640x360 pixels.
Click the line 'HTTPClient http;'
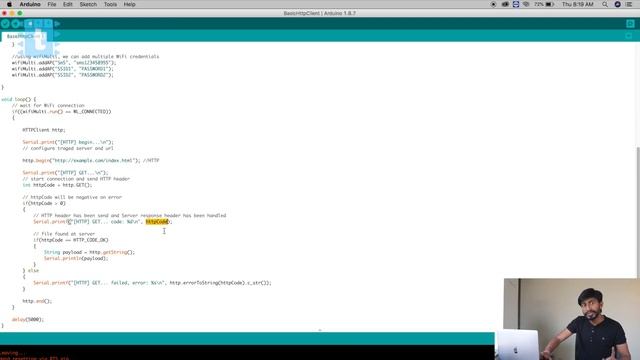pos(44,130)
